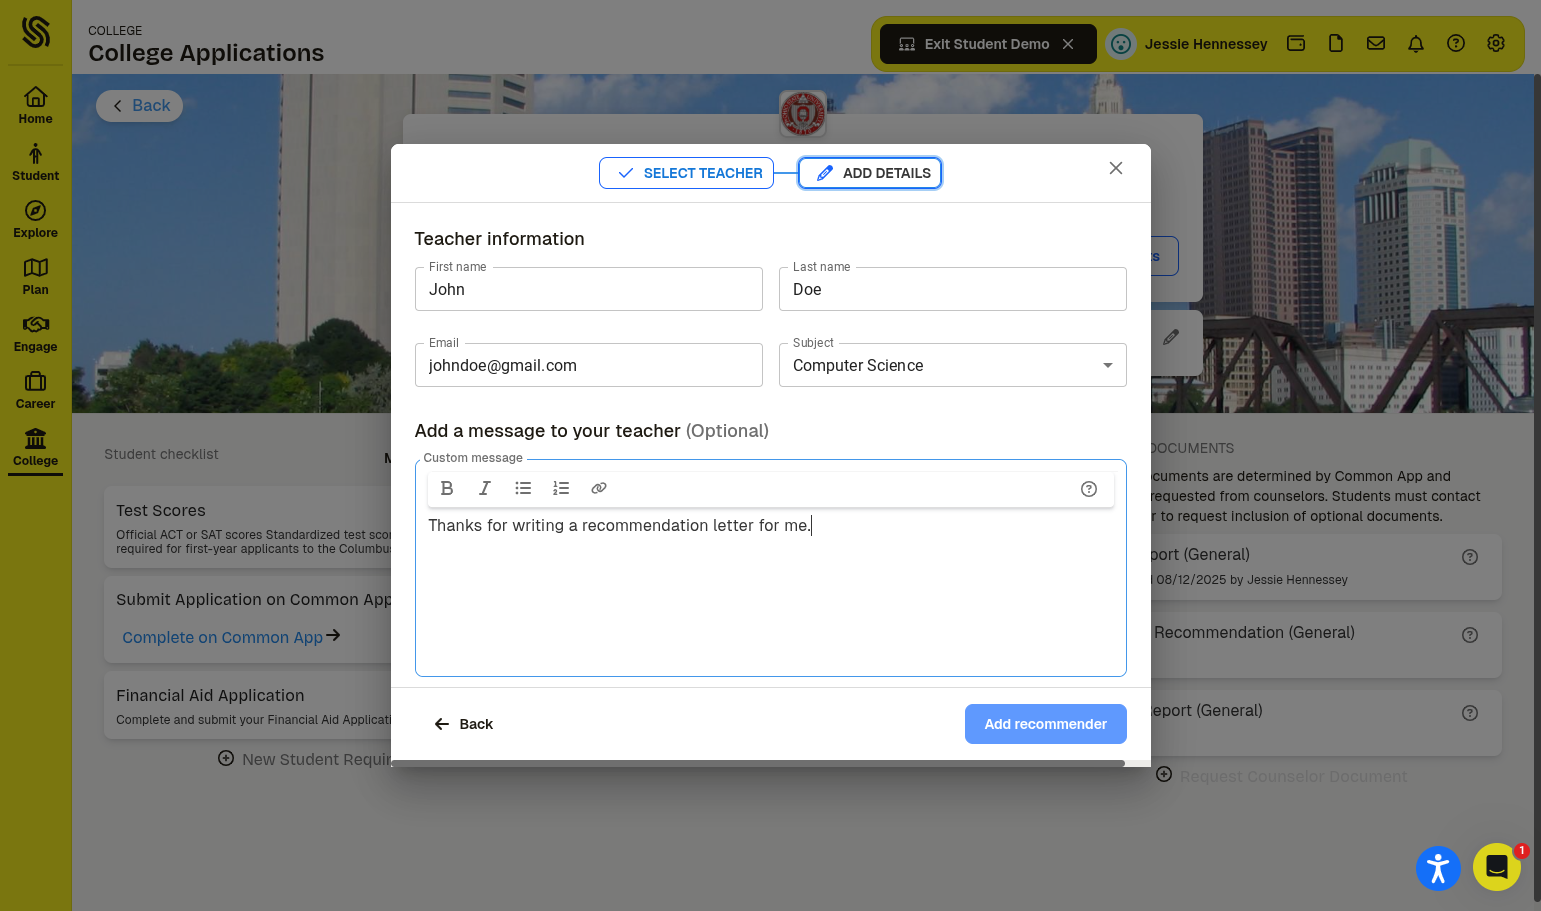1541x911 pixels.
Task: Open Complete on Common App link
Action: click(x=231, y=637)
